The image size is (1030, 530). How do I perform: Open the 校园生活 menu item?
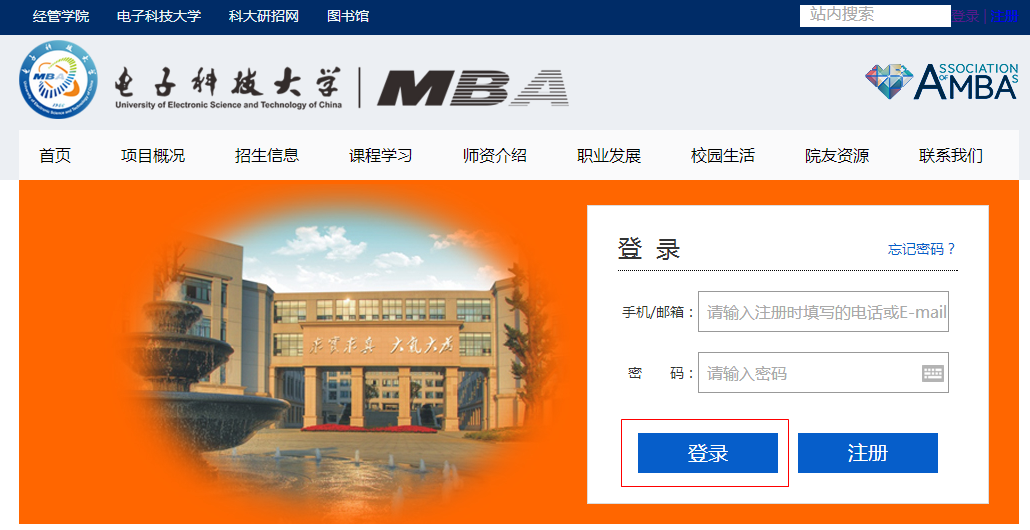[x=723, y=156]
